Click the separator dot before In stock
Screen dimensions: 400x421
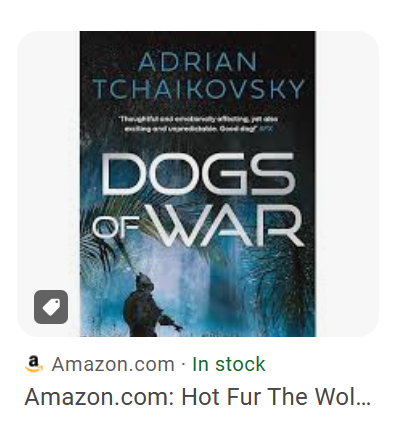tap(183, 365)
